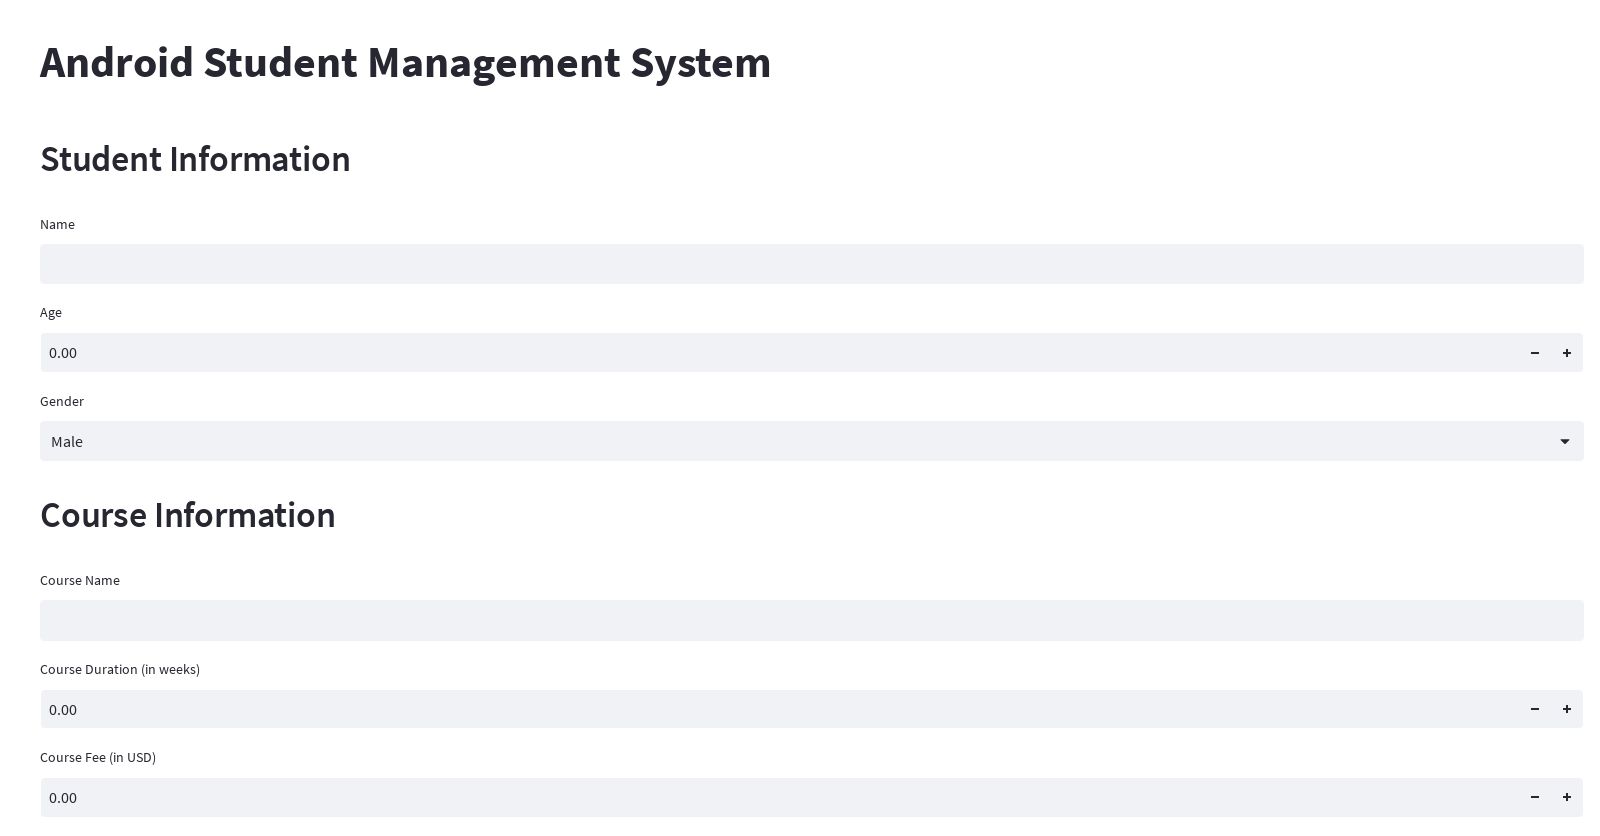Viewport: 1600px width, 836px height.
Task: Increment the Age value using the stepper
Action: coord(1567,353)
